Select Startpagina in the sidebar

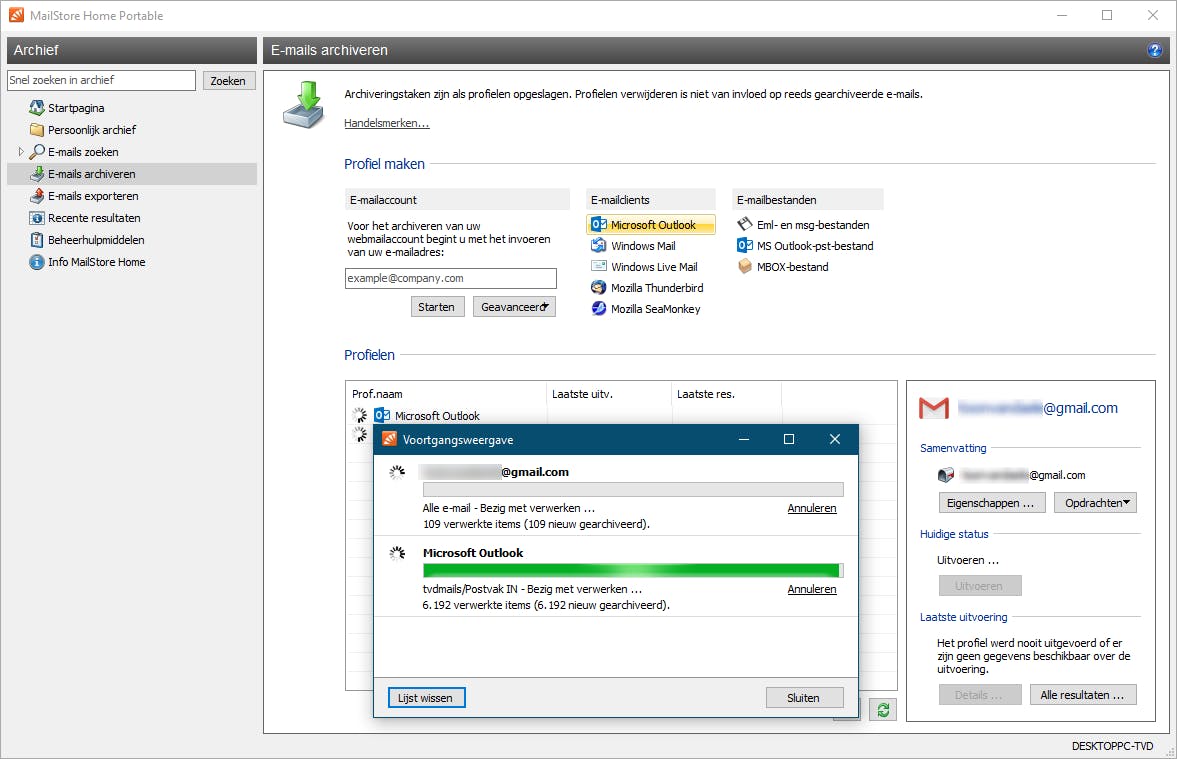click(x=76, y=108)
